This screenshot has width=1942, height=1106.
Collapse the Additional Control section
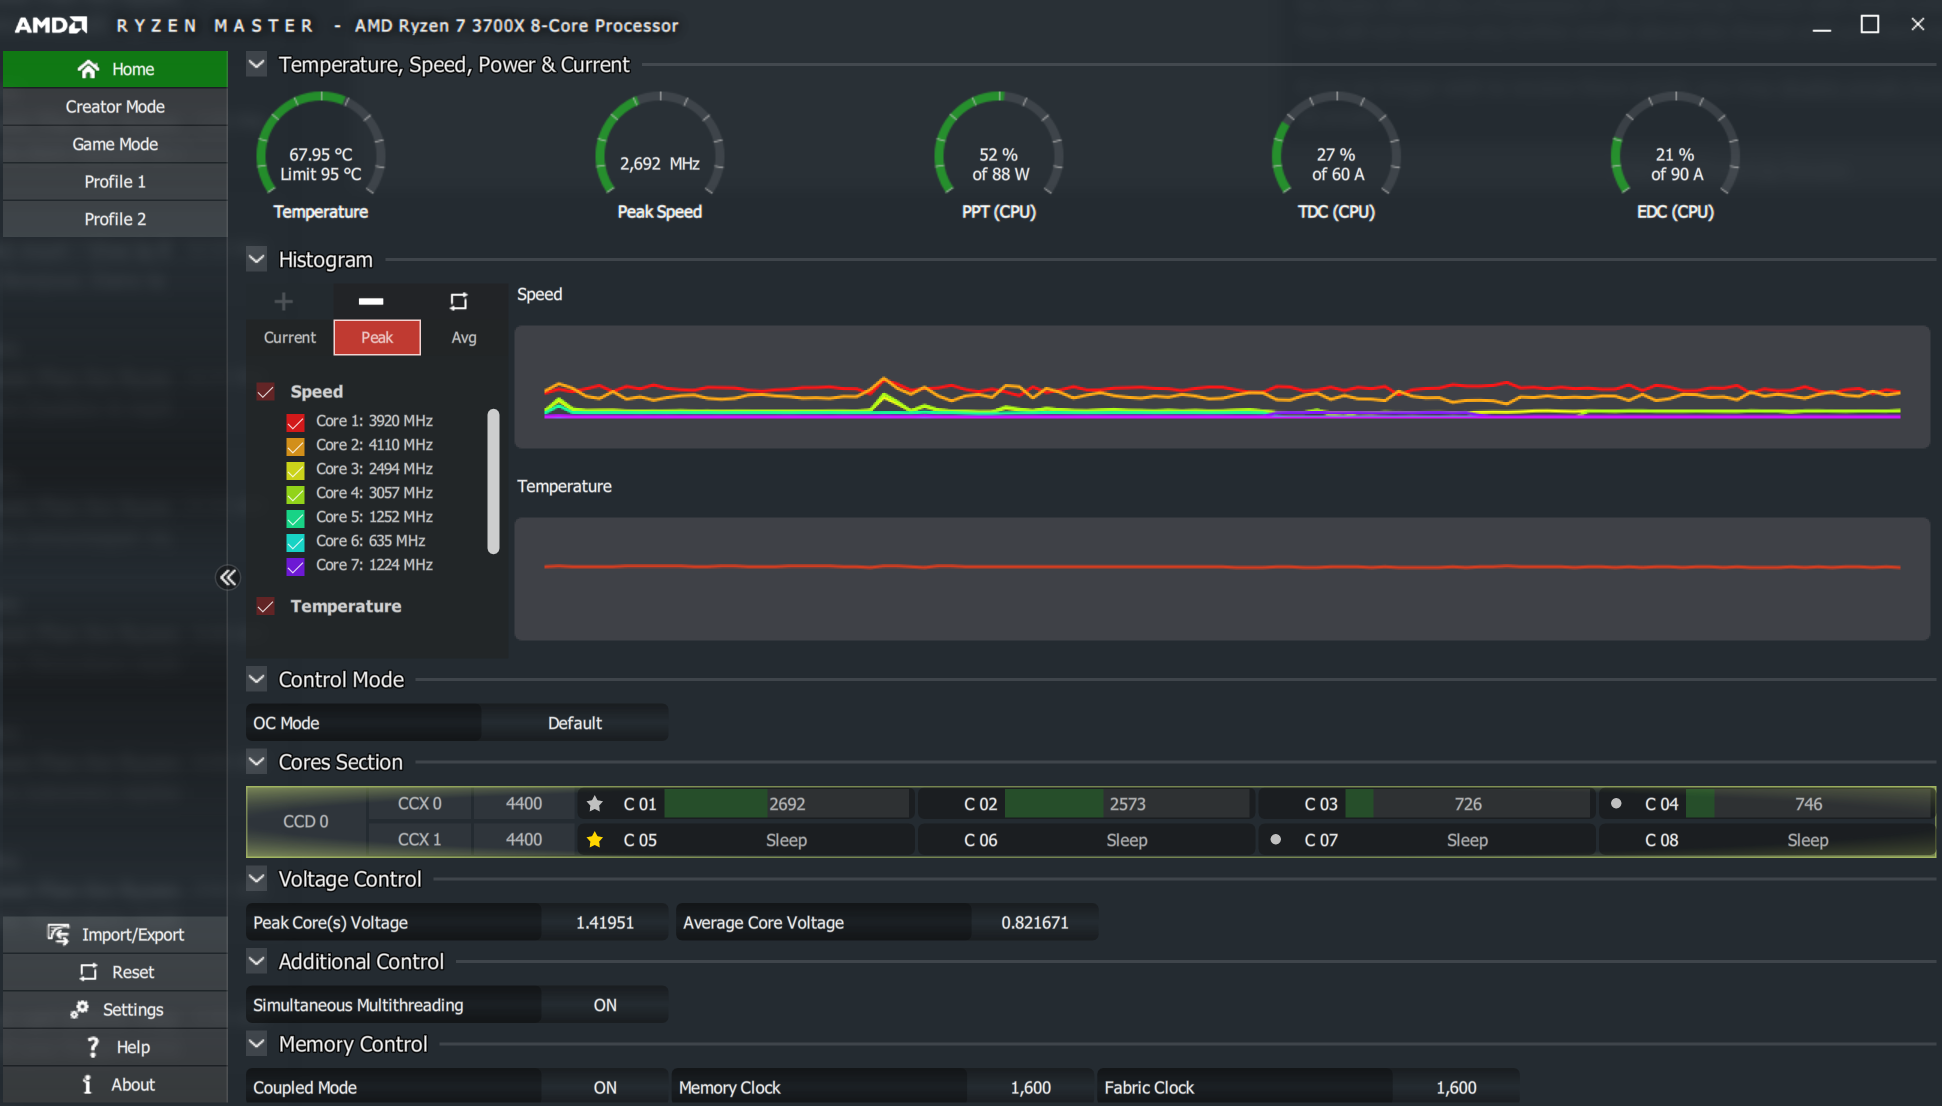pos(257,961)
